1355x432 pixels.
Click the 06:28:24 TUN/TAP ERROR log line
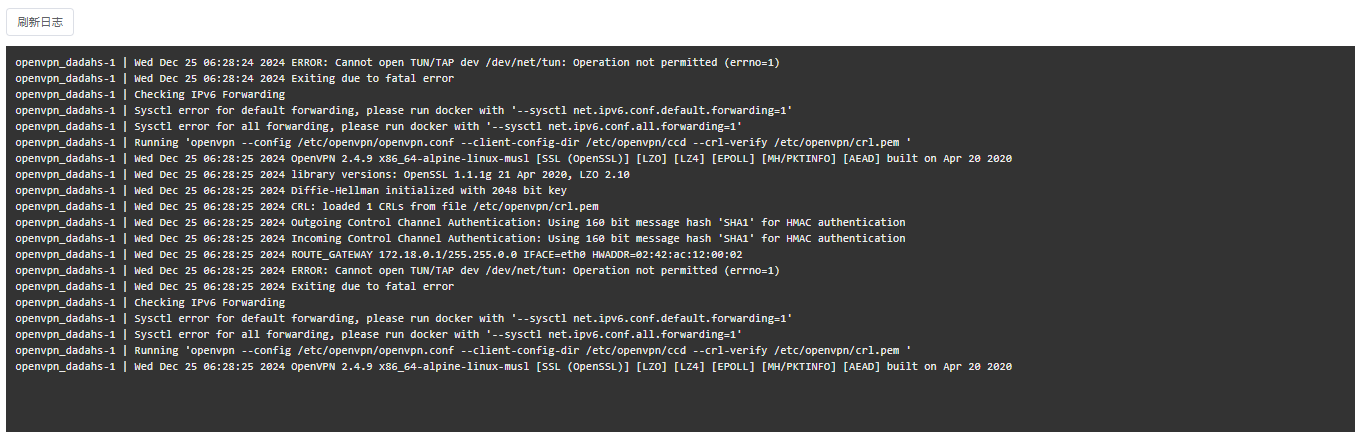pos(398,62)
